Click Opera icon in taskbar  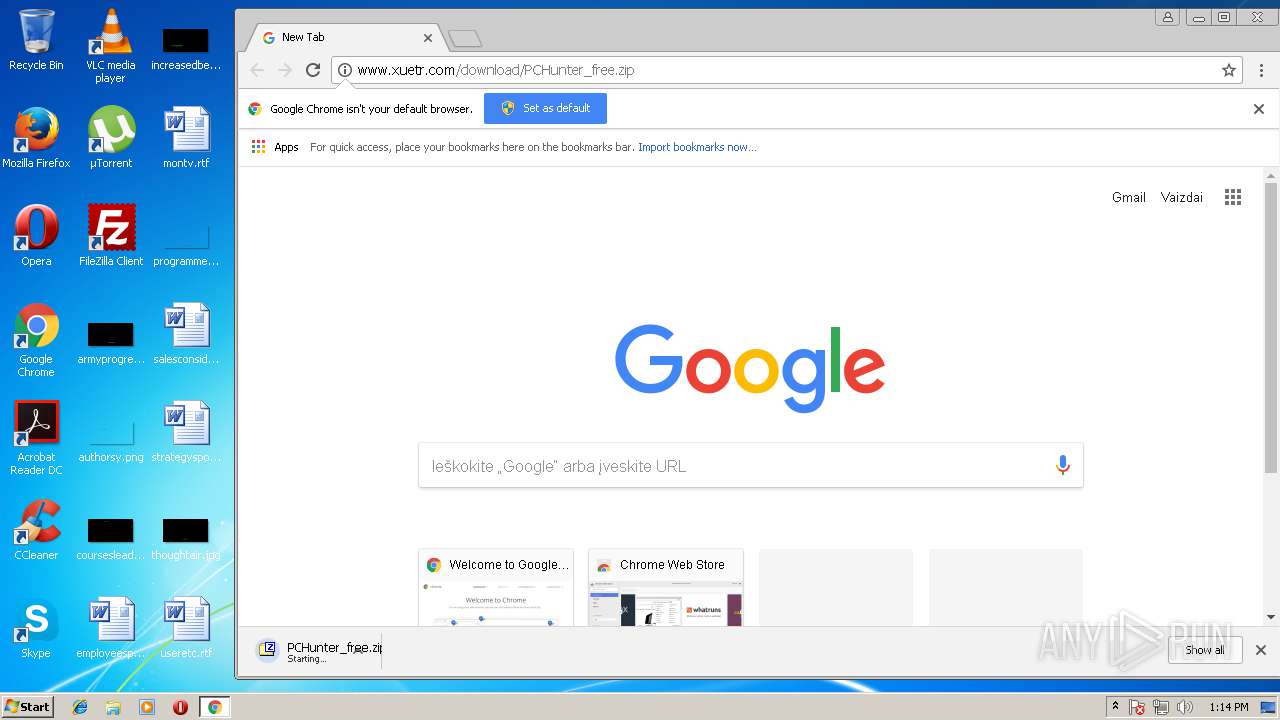coord(180,707)
